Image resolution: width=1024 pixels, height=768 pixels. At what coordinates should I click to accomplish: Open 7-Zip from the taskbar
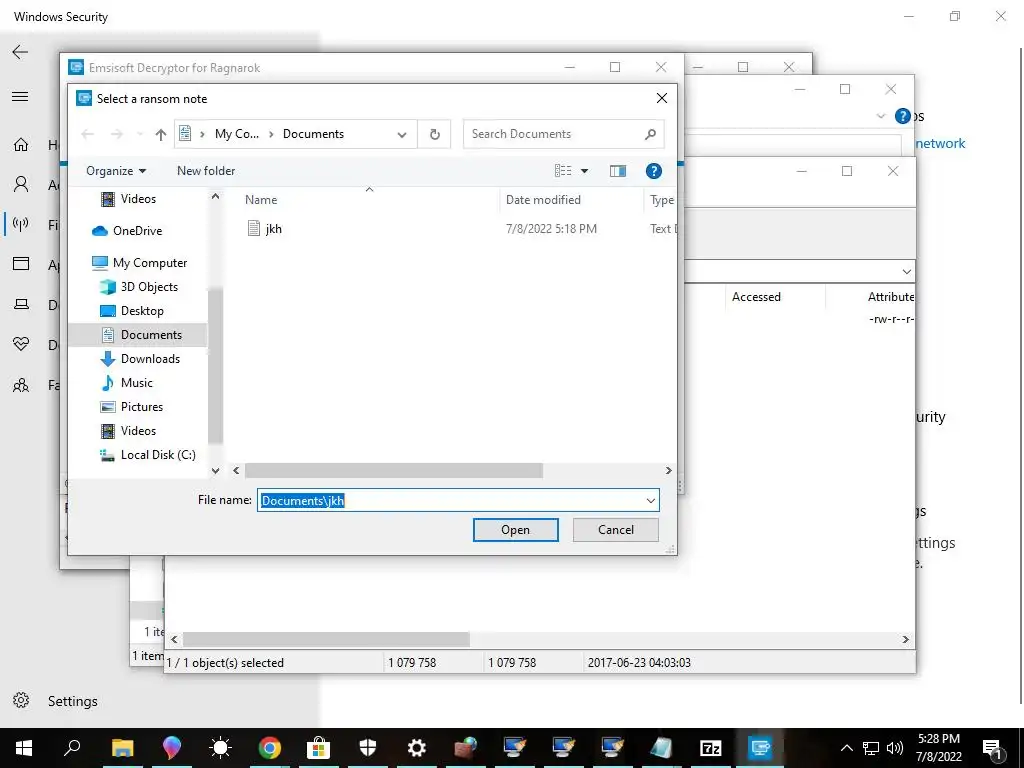(710, 748)
